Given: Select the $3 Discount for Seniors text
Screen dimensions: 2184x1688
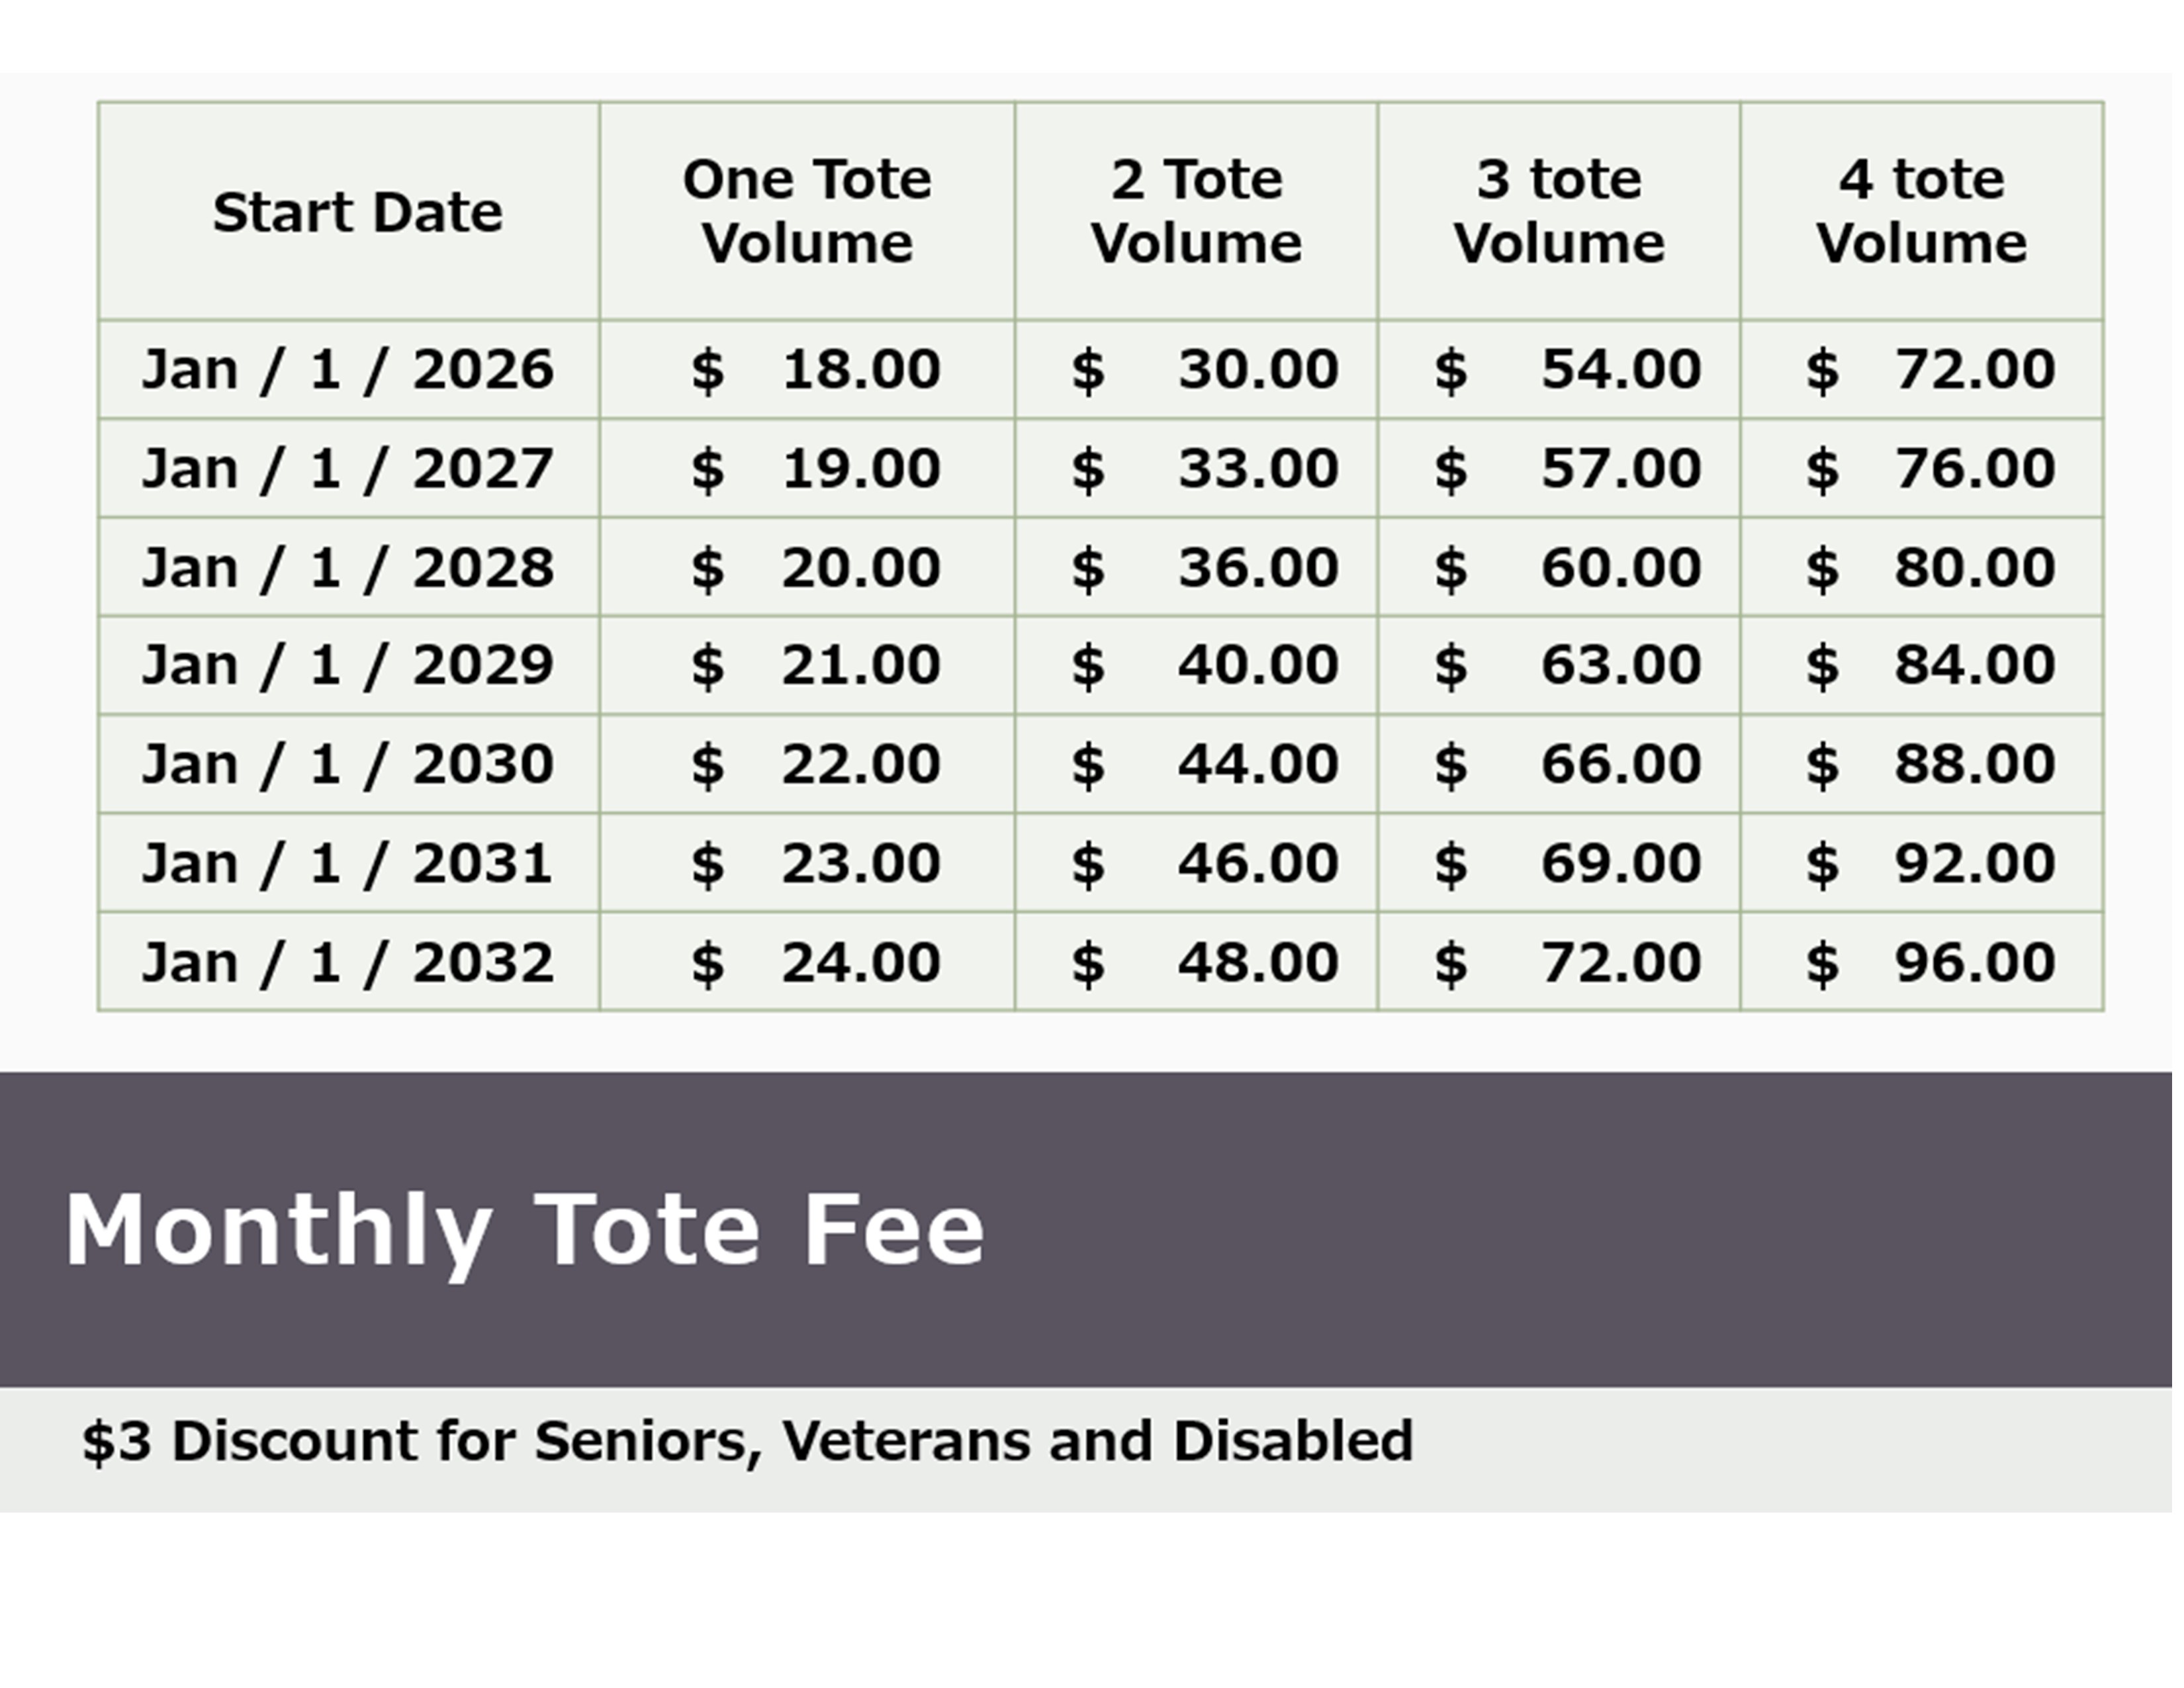Looking at the screenshot, I should [747, 1441].
